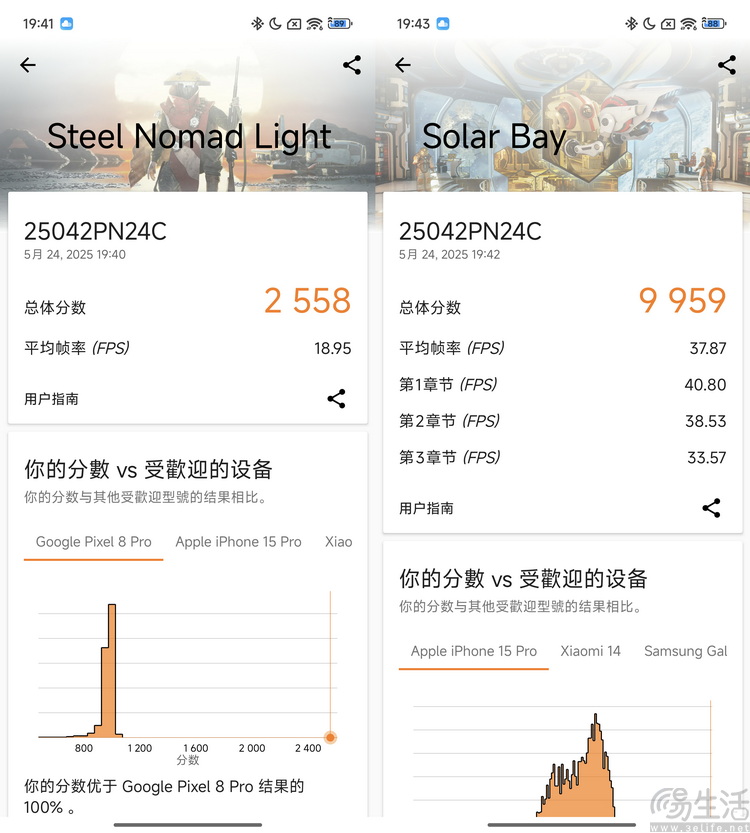This screenshot has height=833, width=750.
Task: Tap the iPhone 15 Pro histogram in Solar Bay
Action: (x=576, y=765)
